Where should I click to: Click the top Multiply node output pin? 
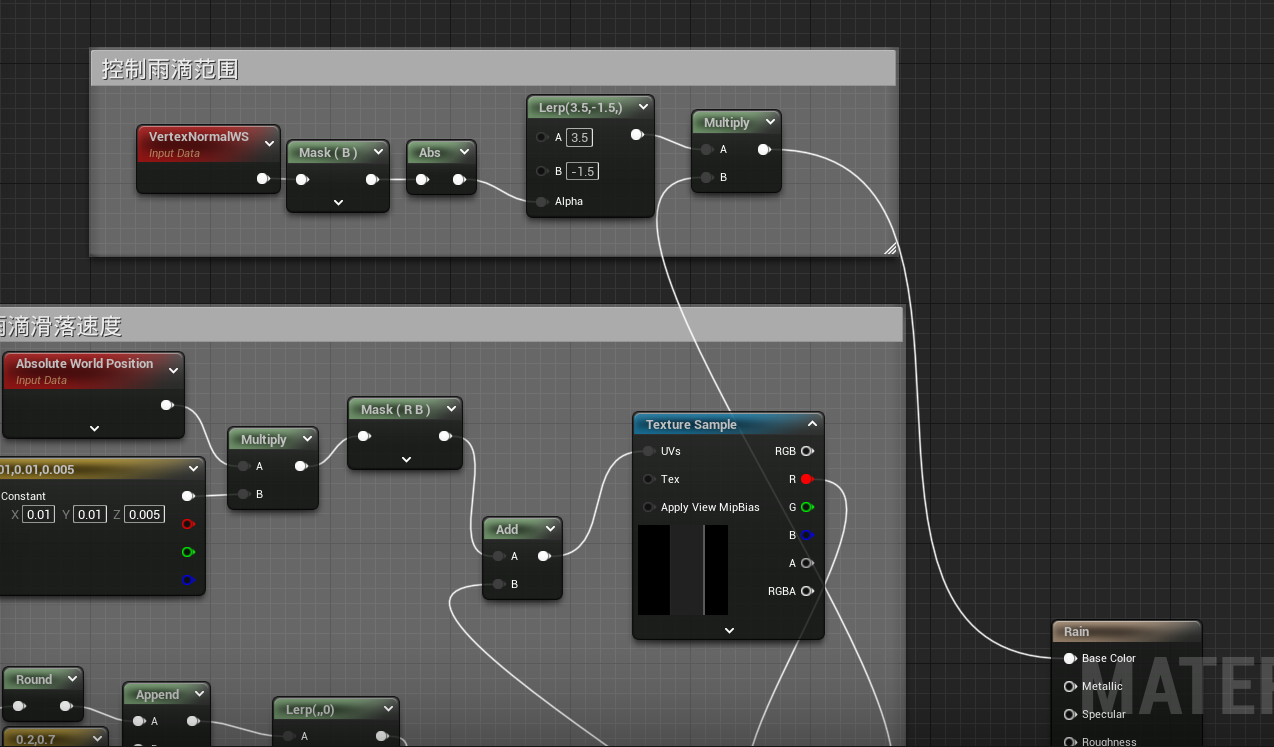(x=764, y=149)
